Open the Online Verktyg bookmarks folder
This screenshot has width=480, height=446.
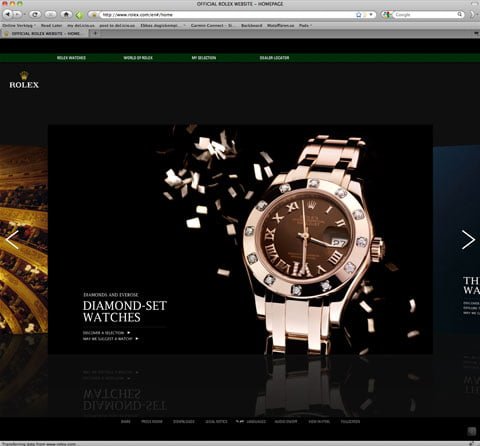pos(19,25)
